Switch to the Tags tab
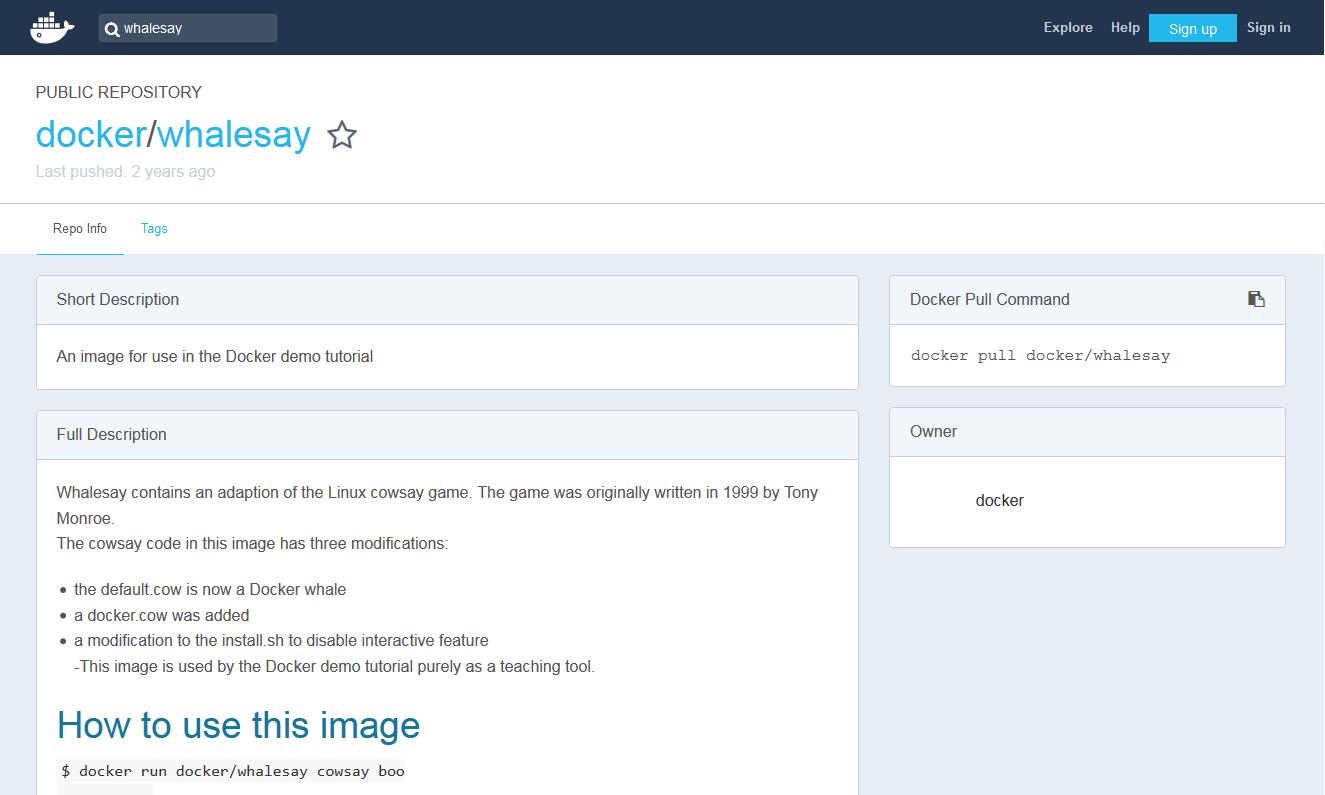Viewport: 1325px width, 795px height. (x=154, y=229)
